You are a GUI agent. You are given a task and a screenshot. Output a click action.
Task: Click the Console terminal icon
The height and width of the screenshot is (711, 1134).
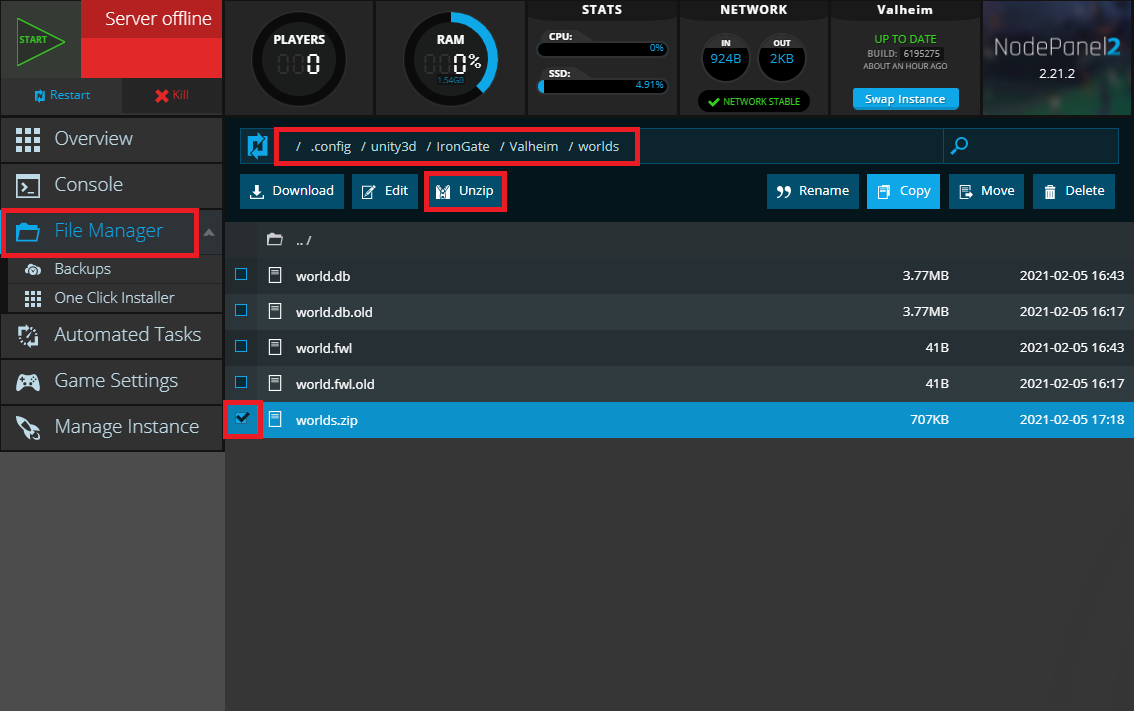tap(27, 186)
